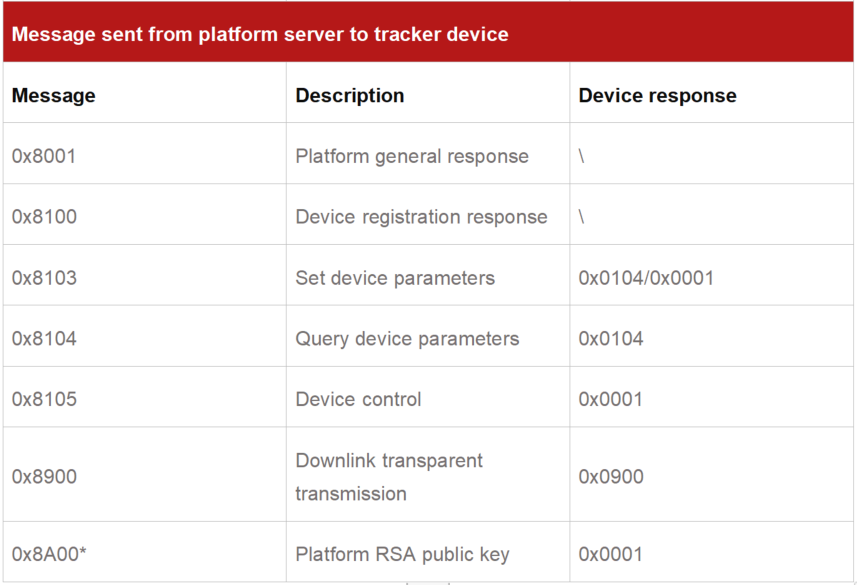Click the Description column header
This screenshot has width=857, height=585.
pos(350,96)
